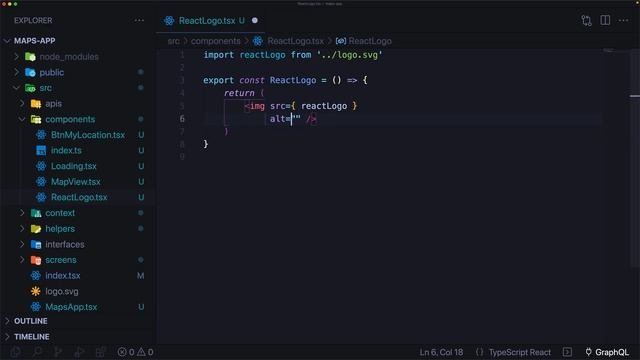
Task: Open MapsApp.tsx file
Action: [71, 307]
